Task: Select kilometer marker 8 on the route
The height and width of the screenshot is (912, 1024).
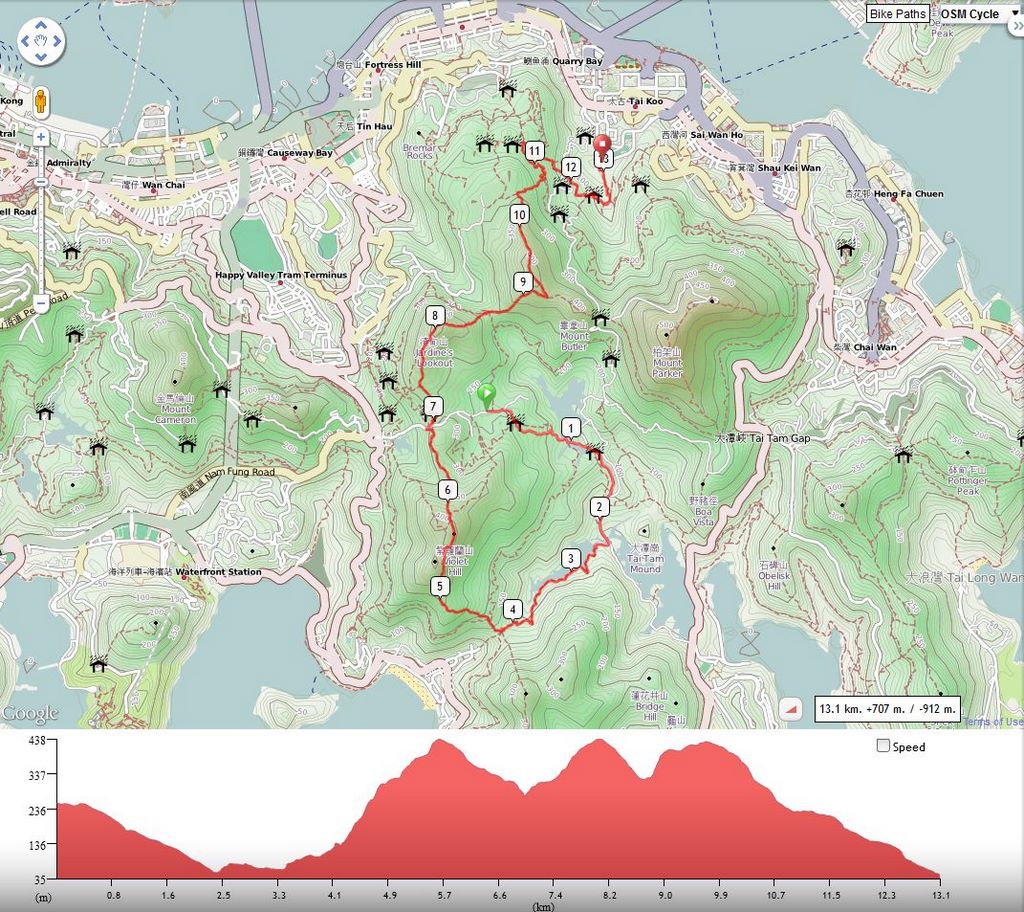Action: click(x=435, y=316)
